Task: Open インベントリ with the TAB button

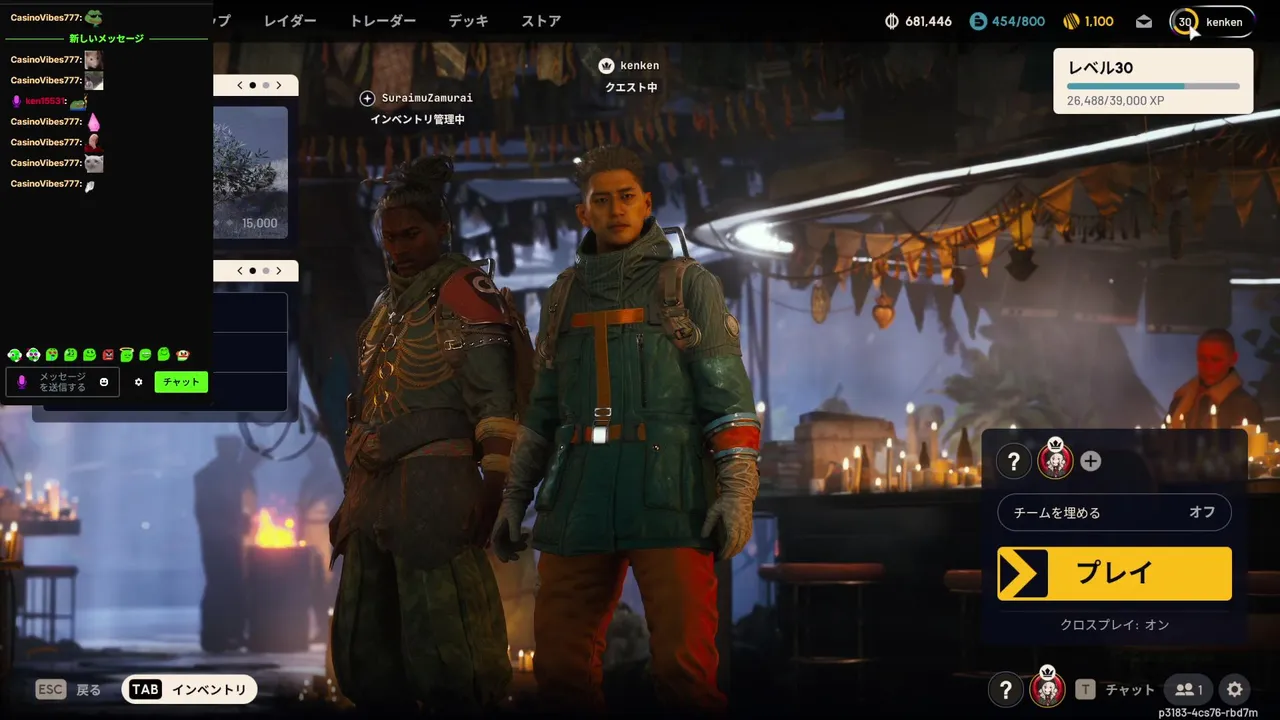Action: 189,690
